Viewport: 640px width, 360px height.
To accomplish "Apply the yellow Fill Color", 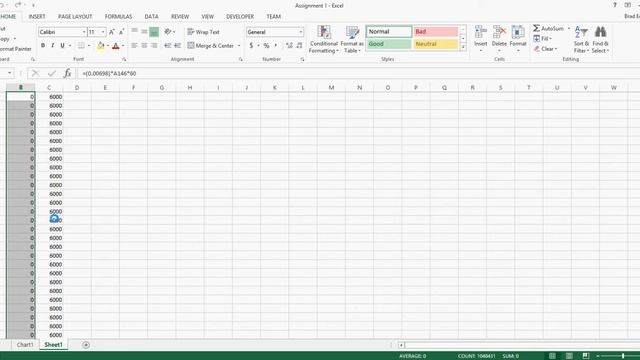I will (100, 46).
